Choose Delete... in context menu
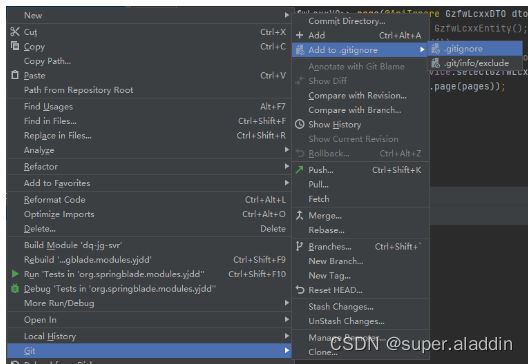This screenshot has width=528, height=364. 40,229
